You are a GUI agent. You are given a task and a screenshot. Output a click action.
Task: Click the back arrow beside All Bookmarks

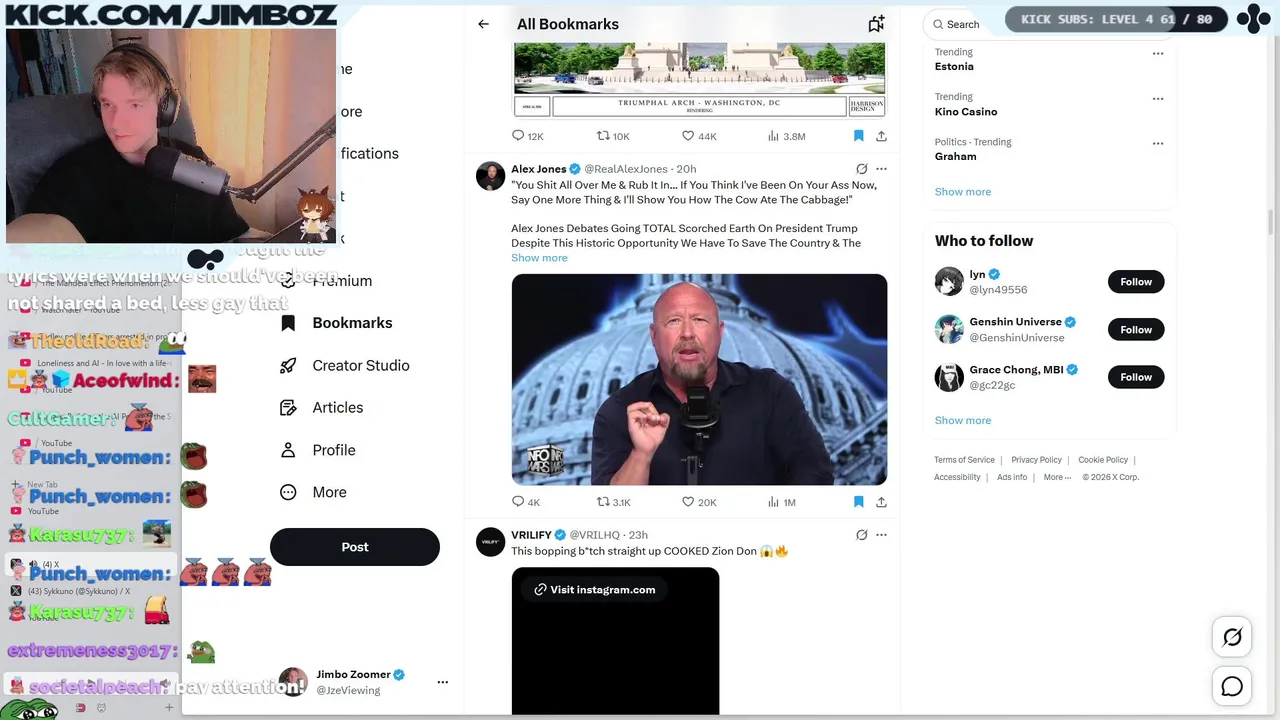pyautogui.click(x=483, y=24)
